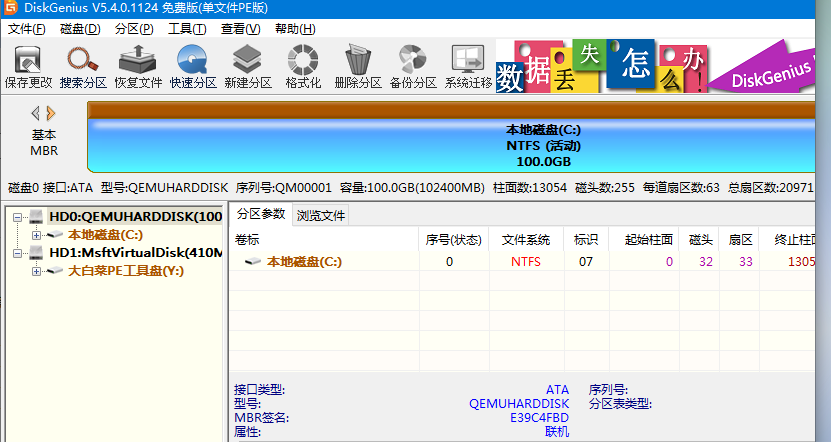
Task: Click the E39C4FBD MBR signature value
Action: coord(539,418)
